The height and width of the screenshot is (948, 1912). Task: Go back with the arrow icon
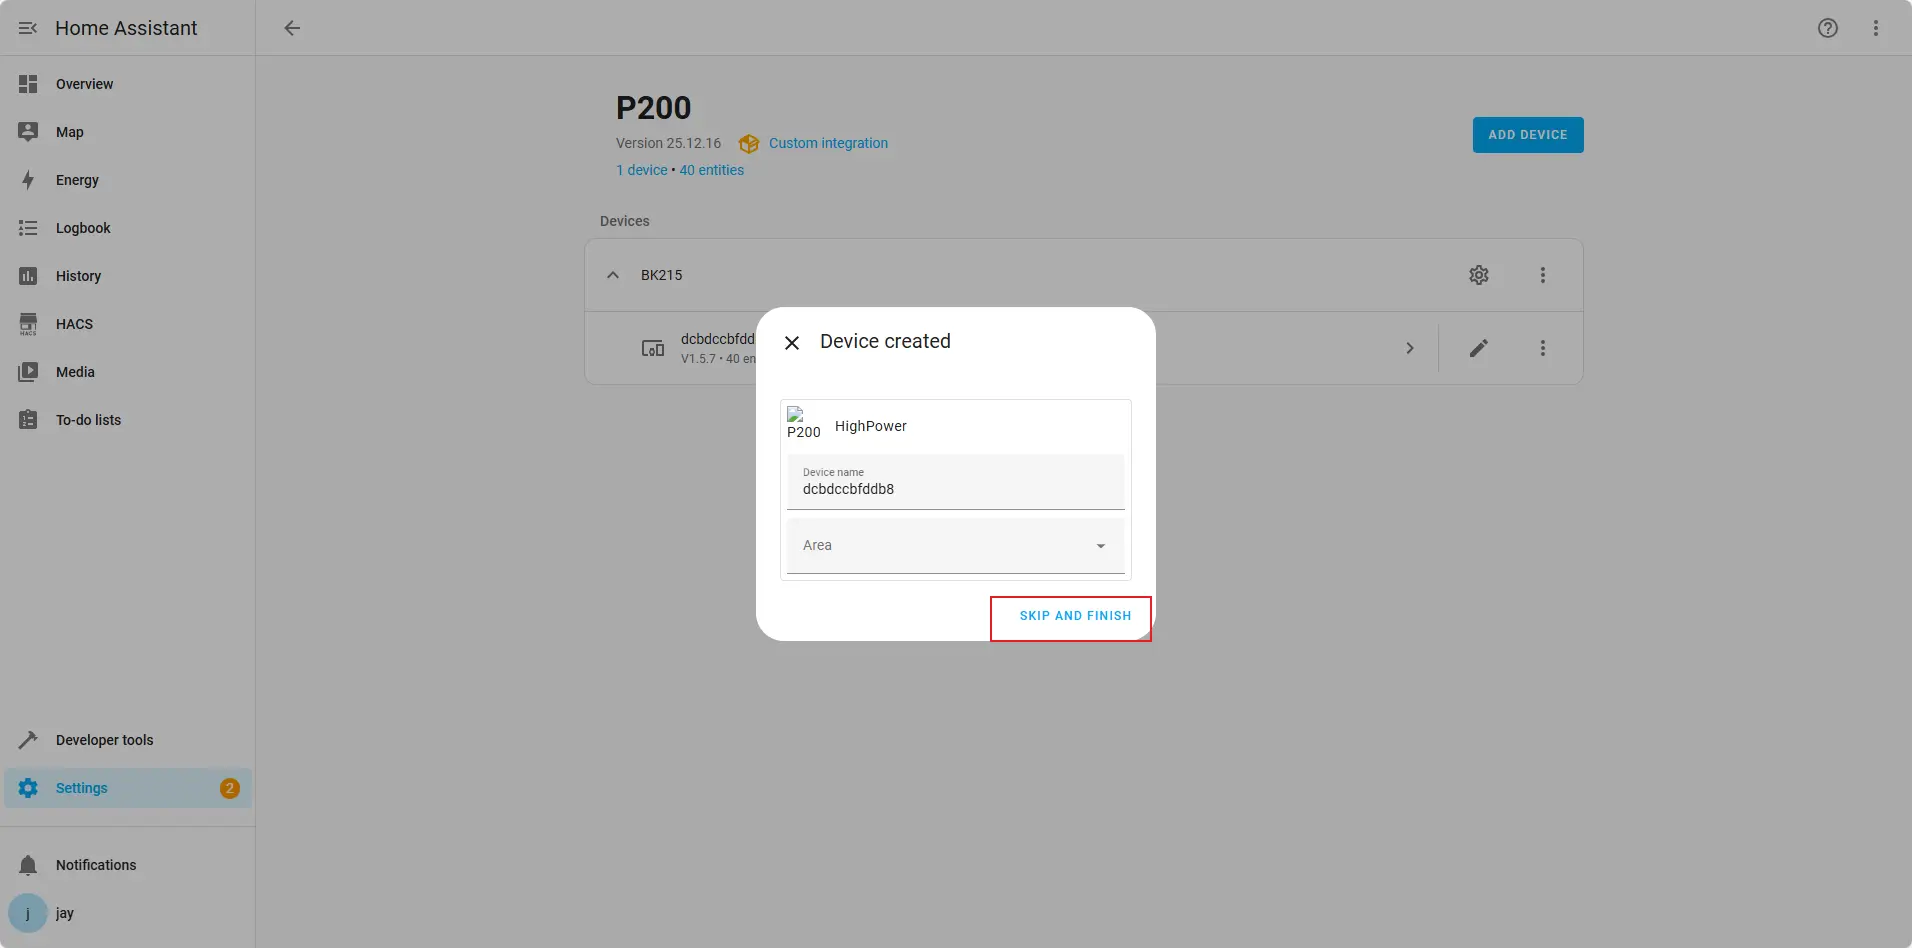(292, 28)
